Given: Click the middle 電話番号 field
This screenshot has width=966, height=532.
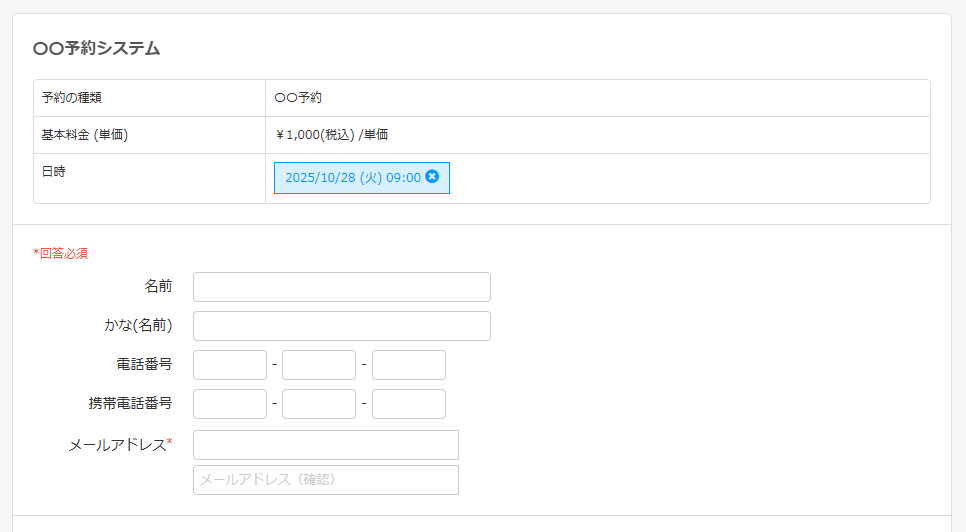Looking at the screenshot, I should pyautogui.click(x=318, y=365).
